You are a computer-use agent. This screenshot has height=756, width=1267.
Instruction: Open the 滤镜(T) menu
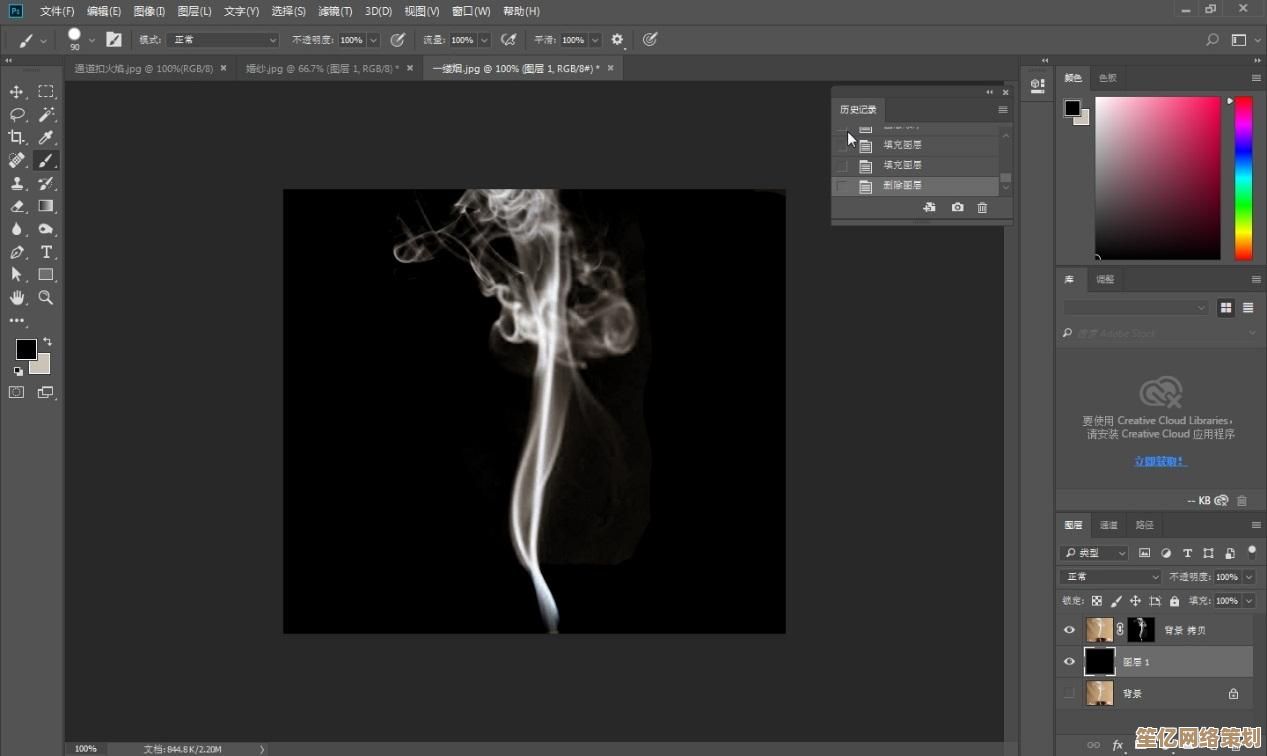coord(335,11)
